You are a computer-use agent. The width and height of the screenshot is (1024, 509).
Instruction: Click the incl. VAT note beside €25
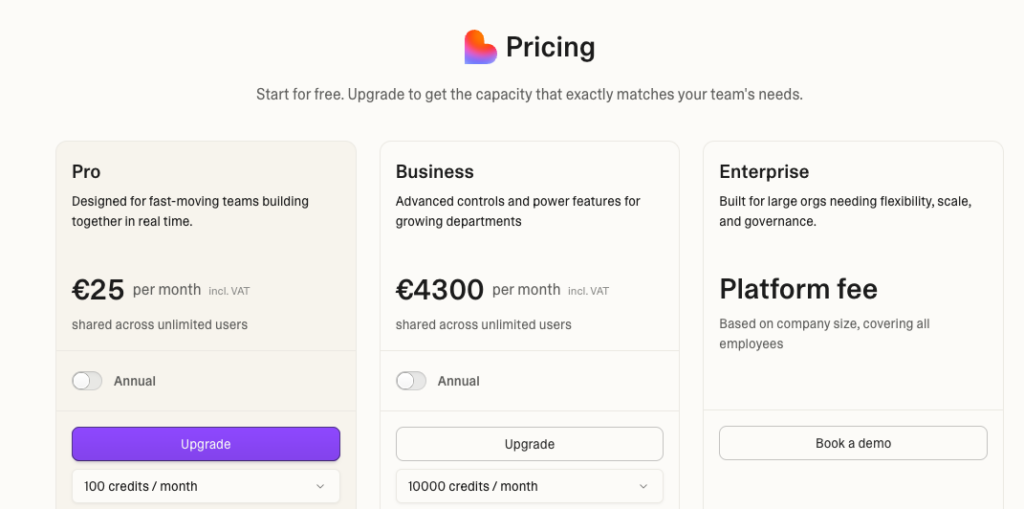click(229, 291)
